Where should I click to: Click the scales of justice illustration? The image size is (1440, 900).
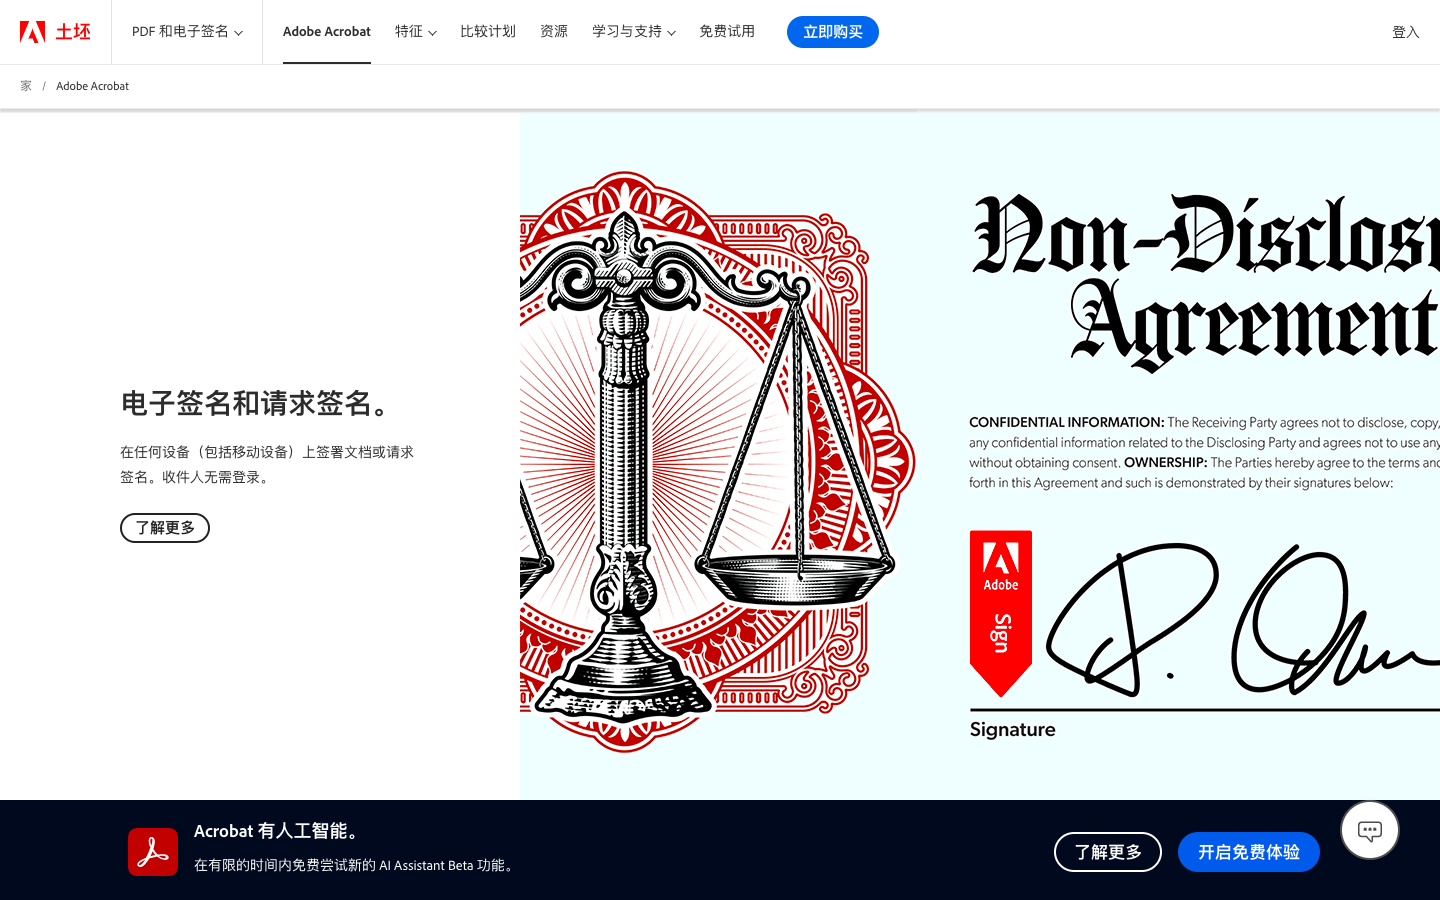click(x=717, y=460)
